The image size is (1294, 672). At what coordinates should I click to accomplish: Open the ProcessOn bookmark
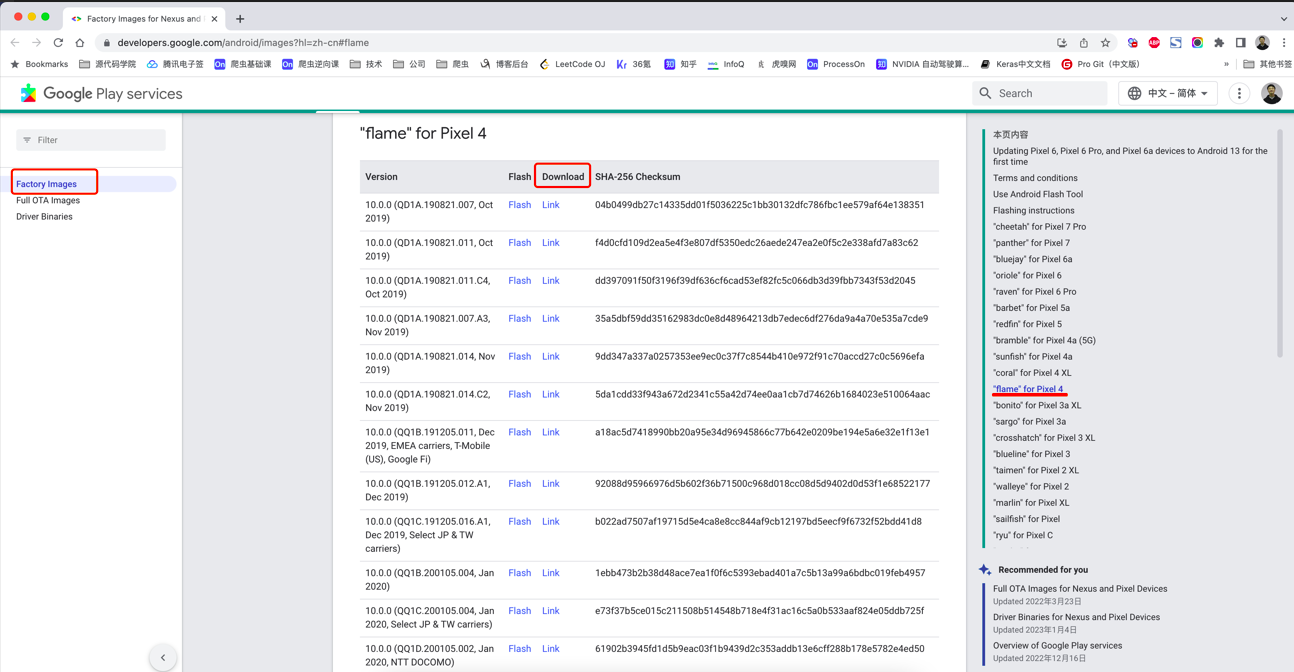coord(835,64)
